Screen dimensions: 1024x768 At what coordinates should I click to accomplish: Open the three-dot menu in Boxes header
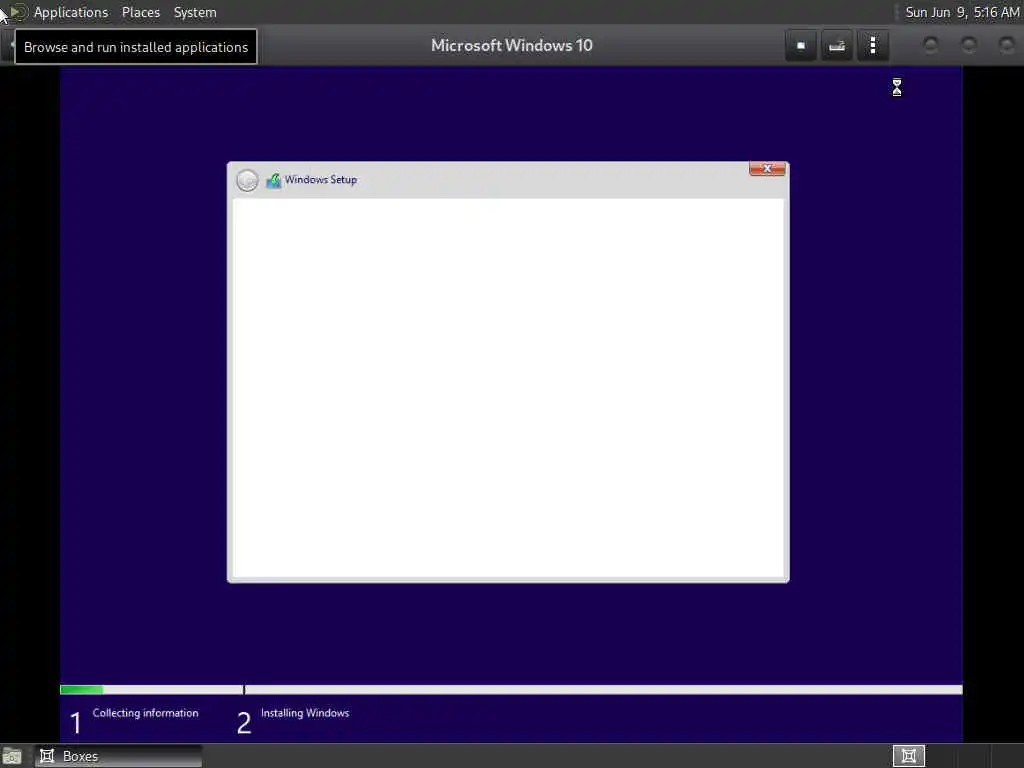(872, 46)
